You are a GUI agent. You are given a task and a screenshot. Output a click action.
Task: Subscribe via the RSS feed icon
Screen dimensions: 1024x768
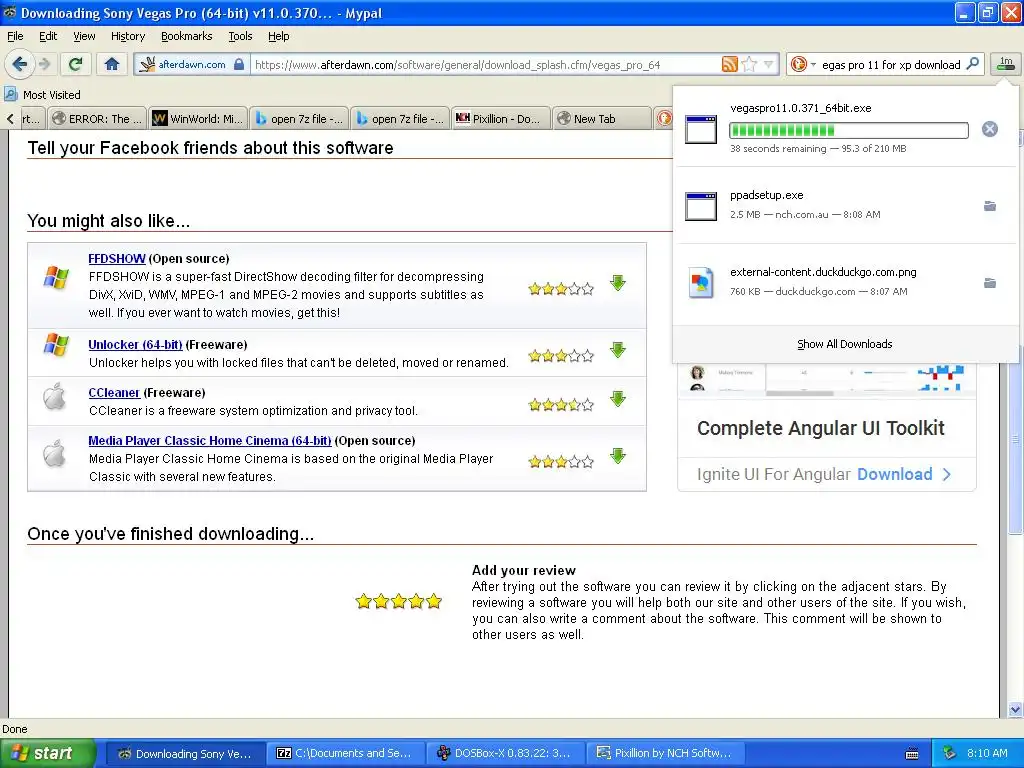coord(729,64)
